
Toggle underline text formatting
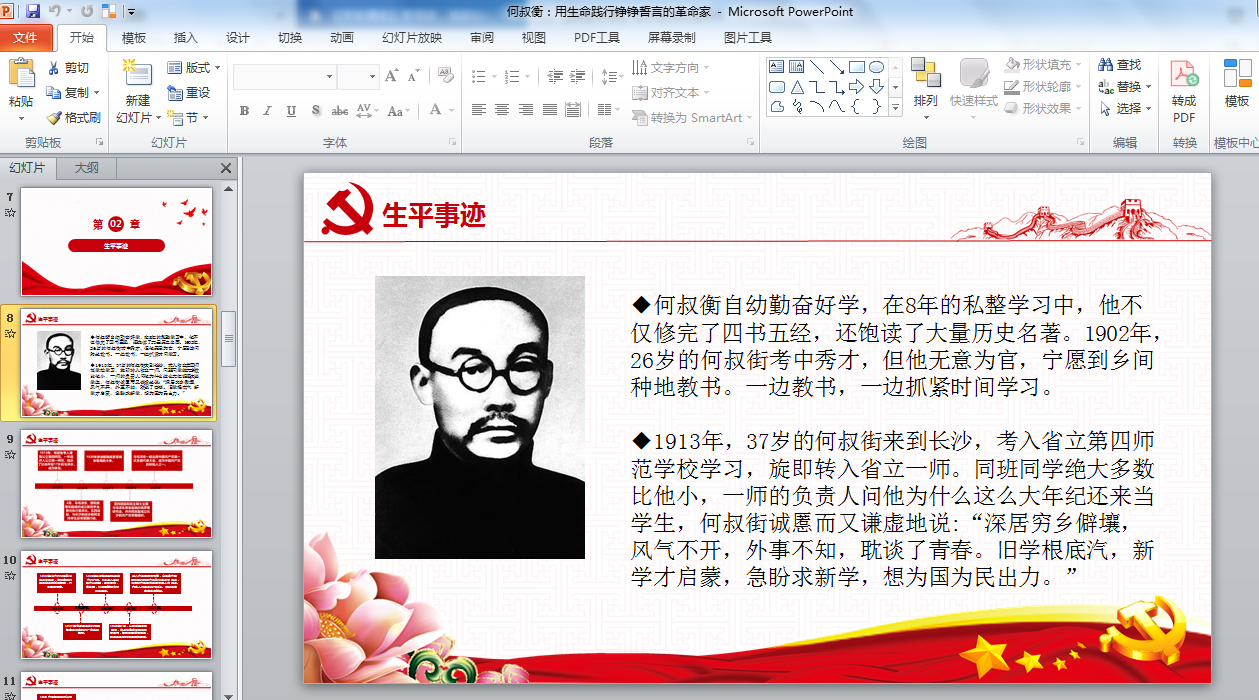tap(291, 110)
